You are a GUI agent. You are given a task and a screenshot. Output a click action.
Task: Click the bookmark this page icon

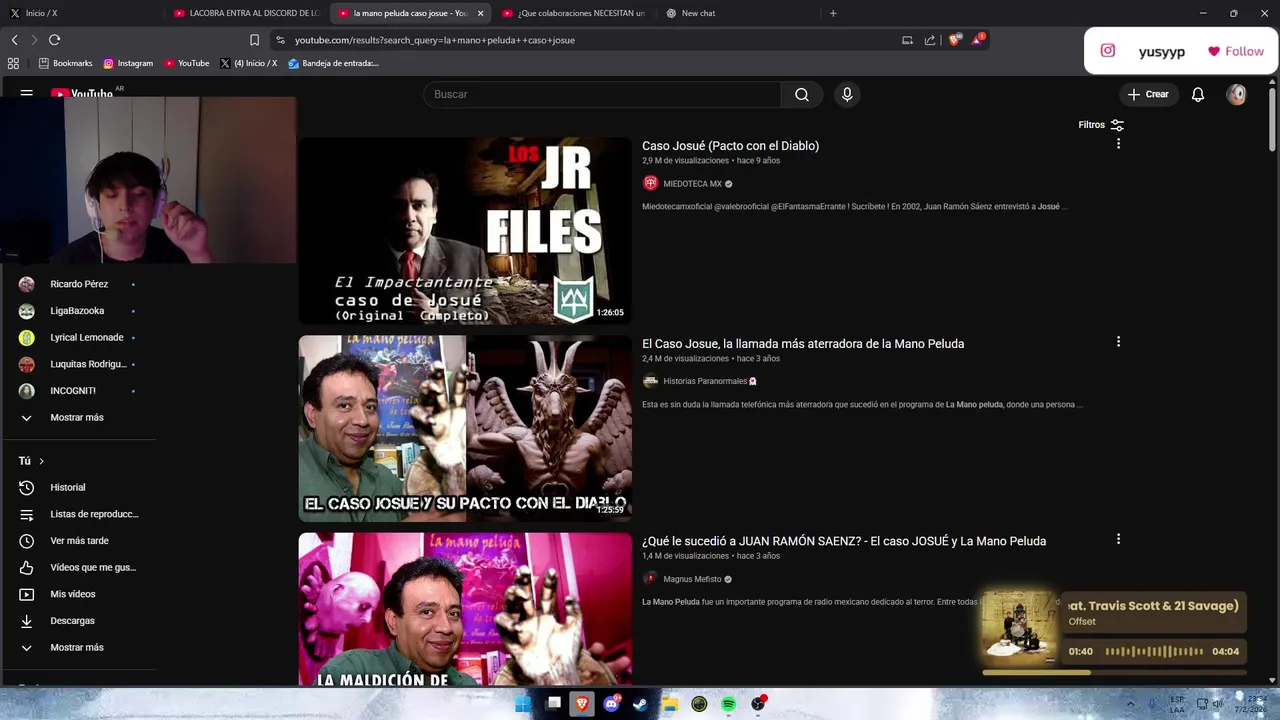pos(254,40)
